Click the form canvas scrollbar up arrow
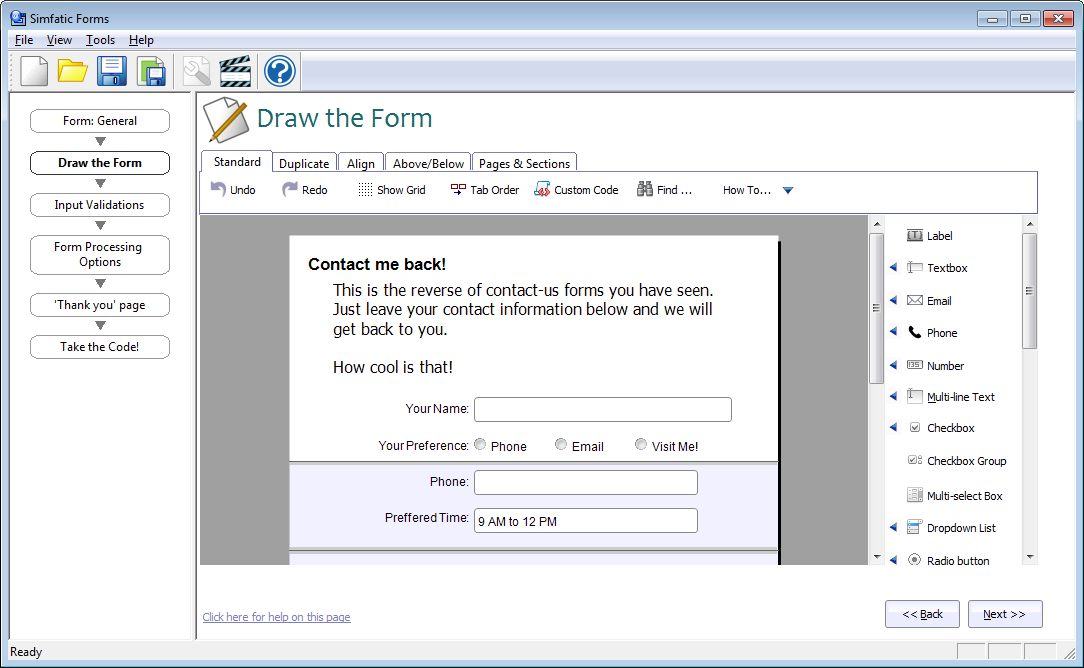The width and height of the screenshot is (1084, 668). click(x=877, y=224)
